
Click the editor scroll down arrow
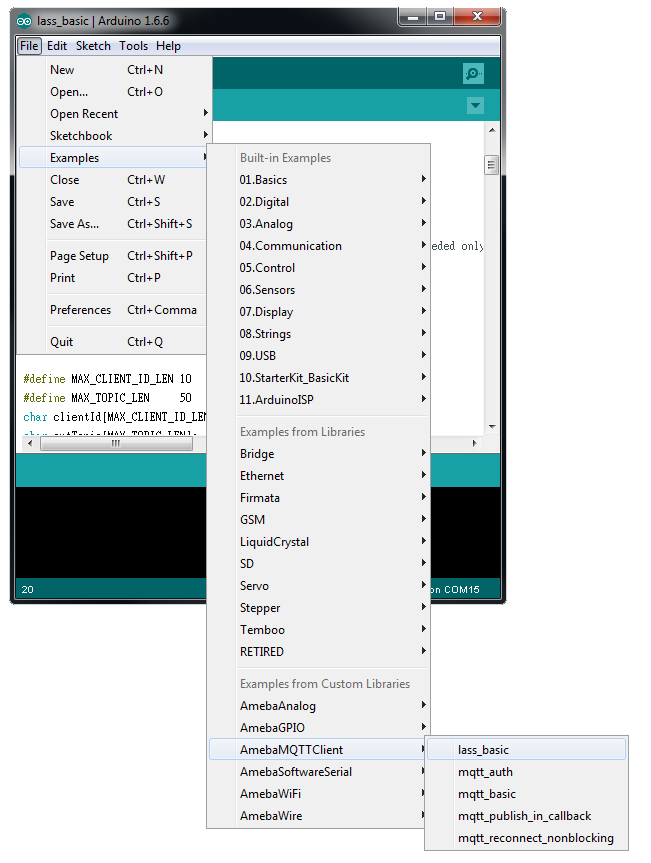492,427
